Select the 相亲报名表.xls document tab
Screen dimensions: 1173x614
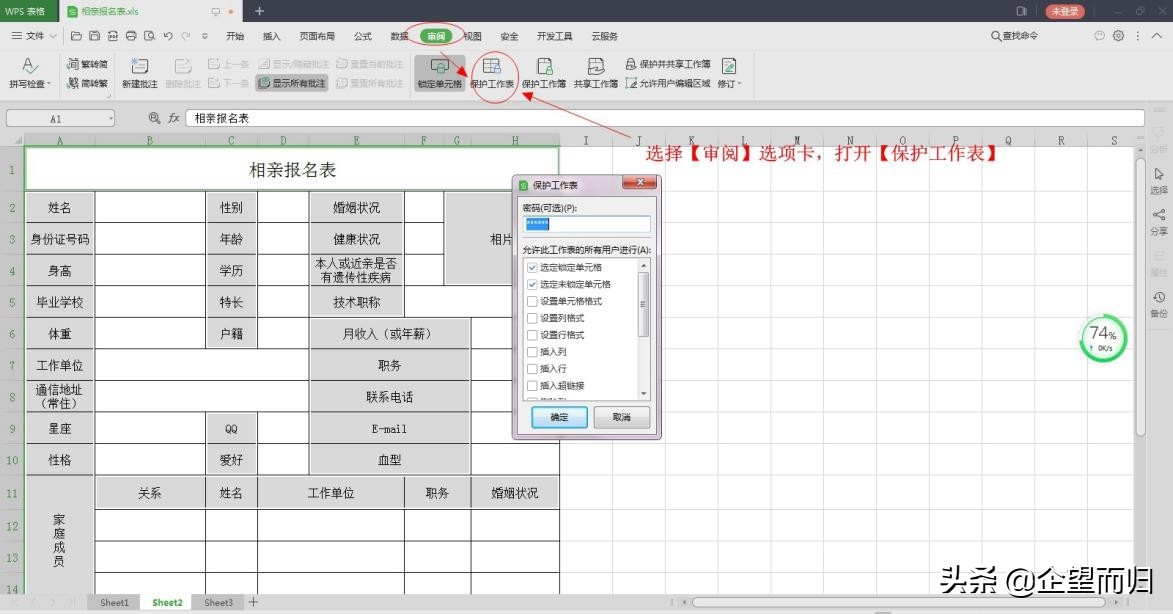tap(109, 11)
